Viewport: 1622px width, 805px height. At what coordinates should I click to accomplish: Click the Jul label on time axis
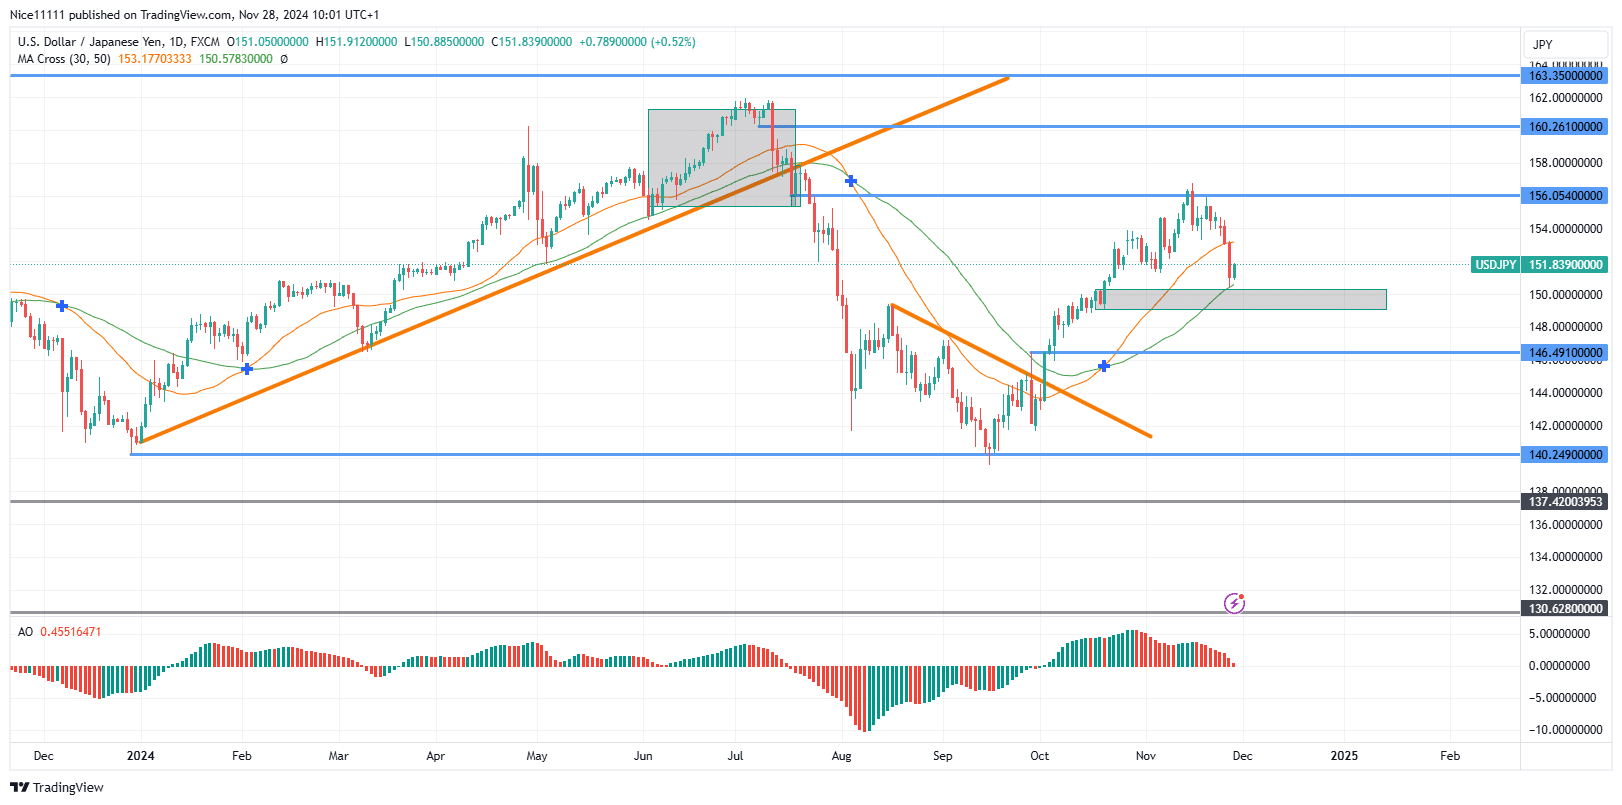[735, 756]
